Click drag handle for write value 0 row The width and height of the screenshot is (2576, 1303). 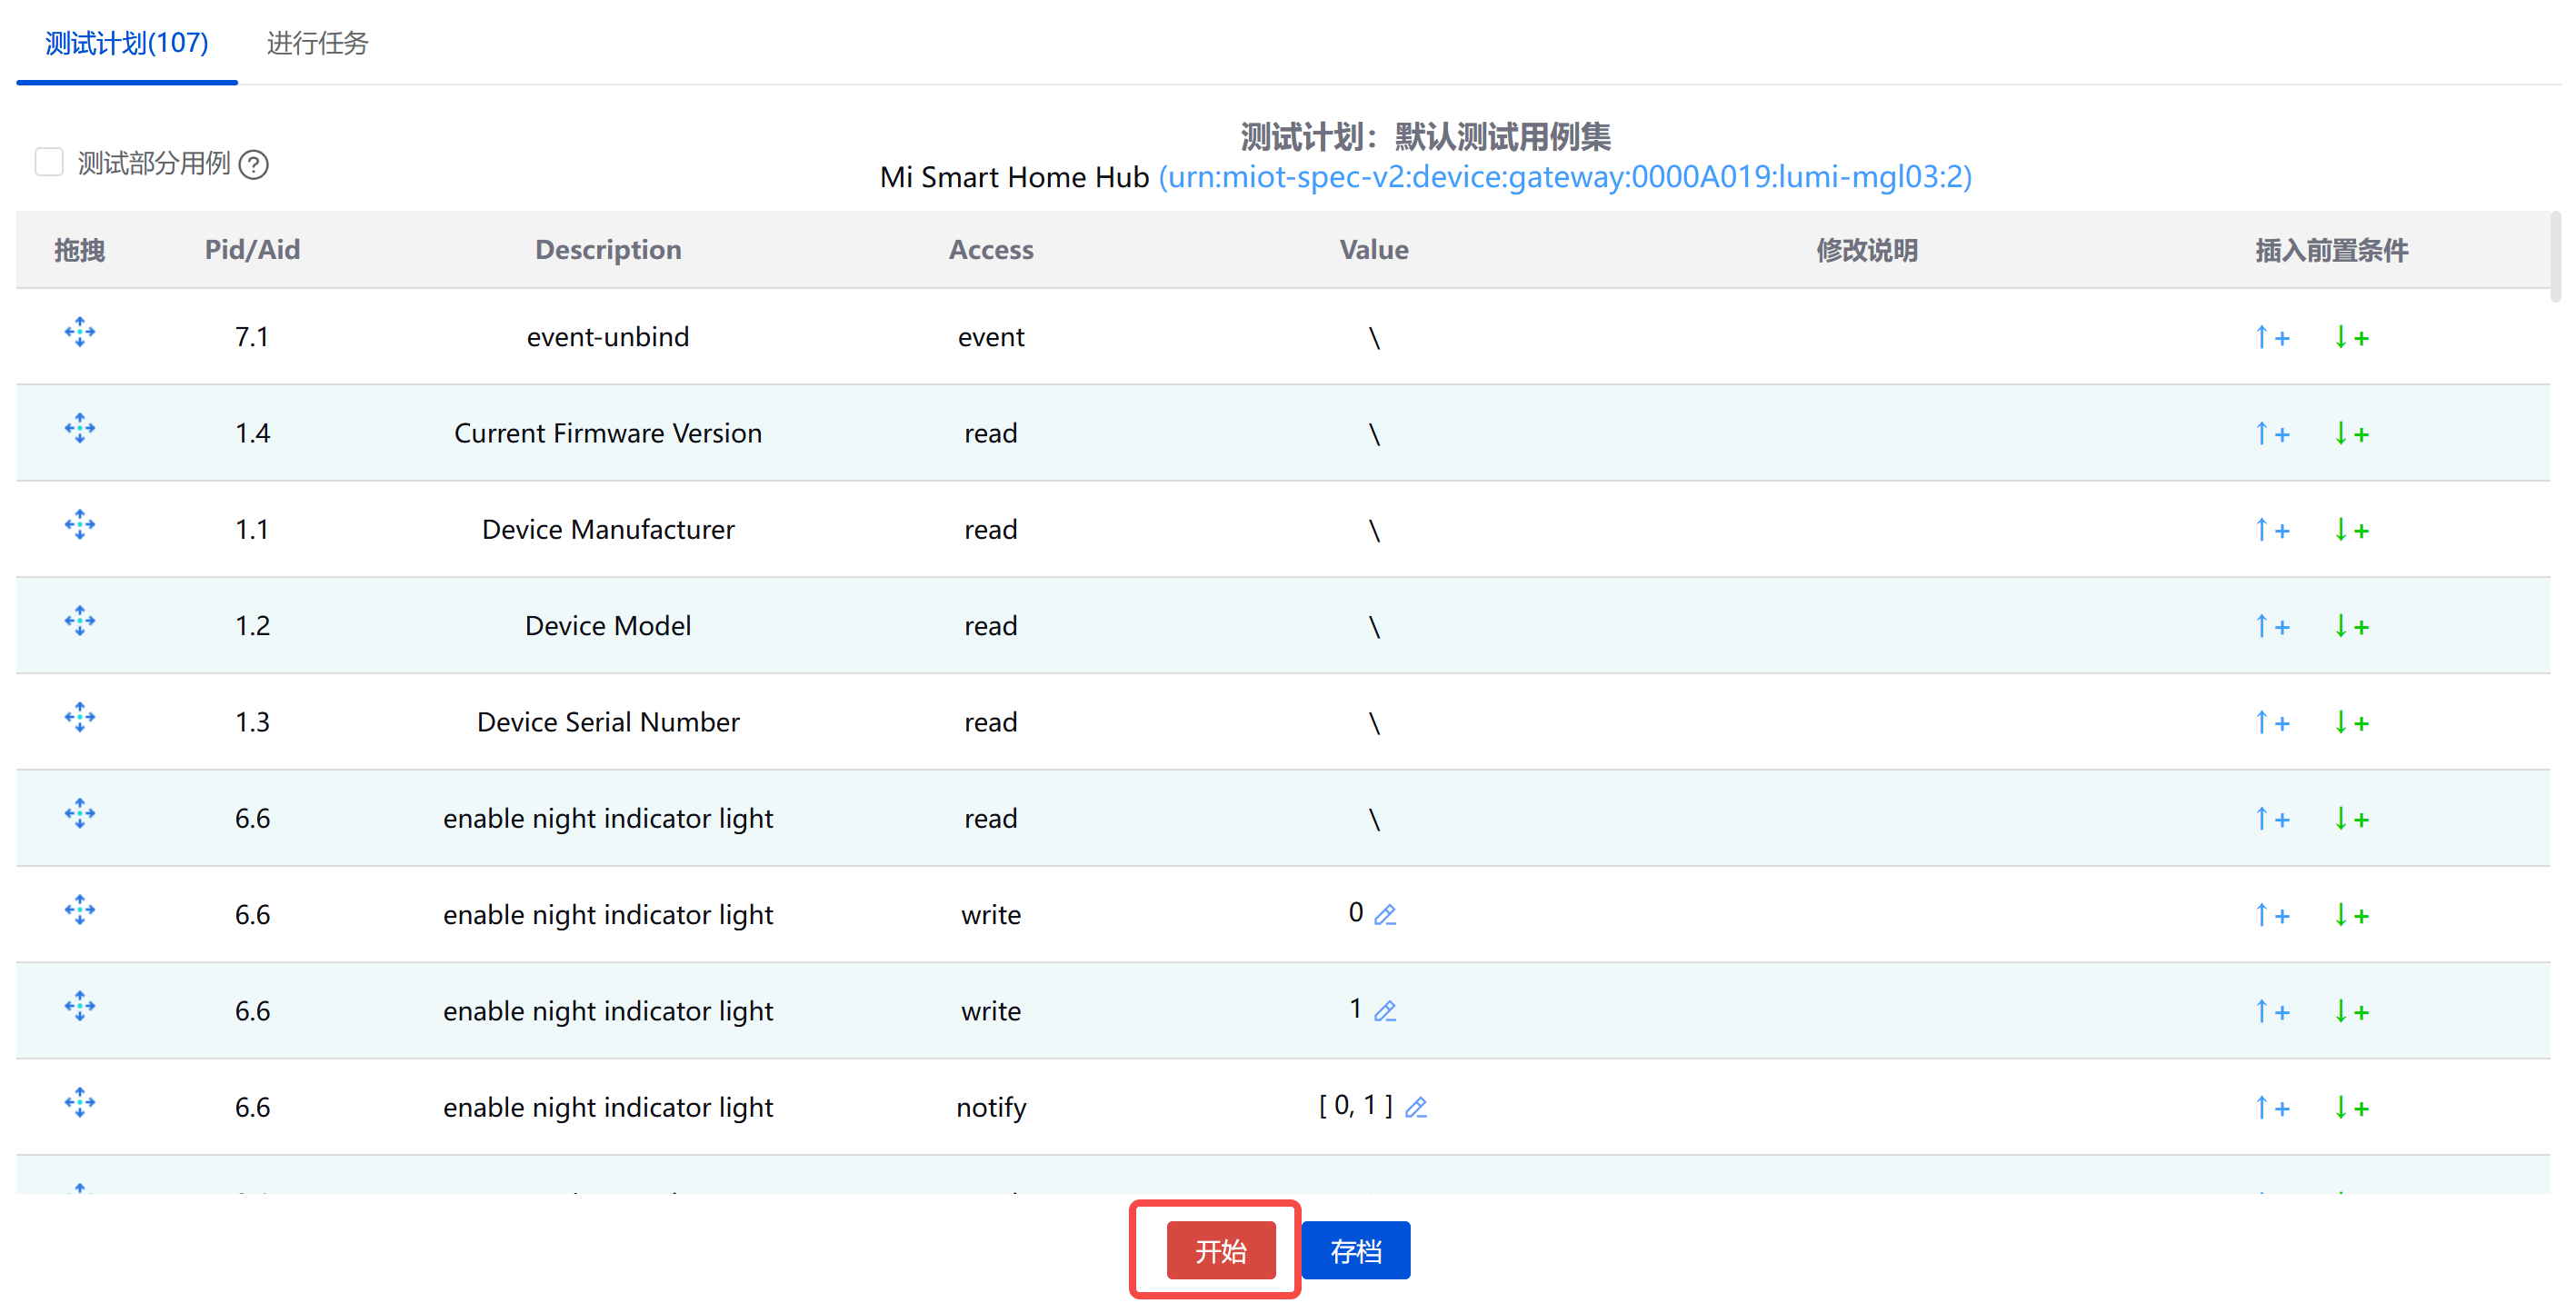click(80, 910)
